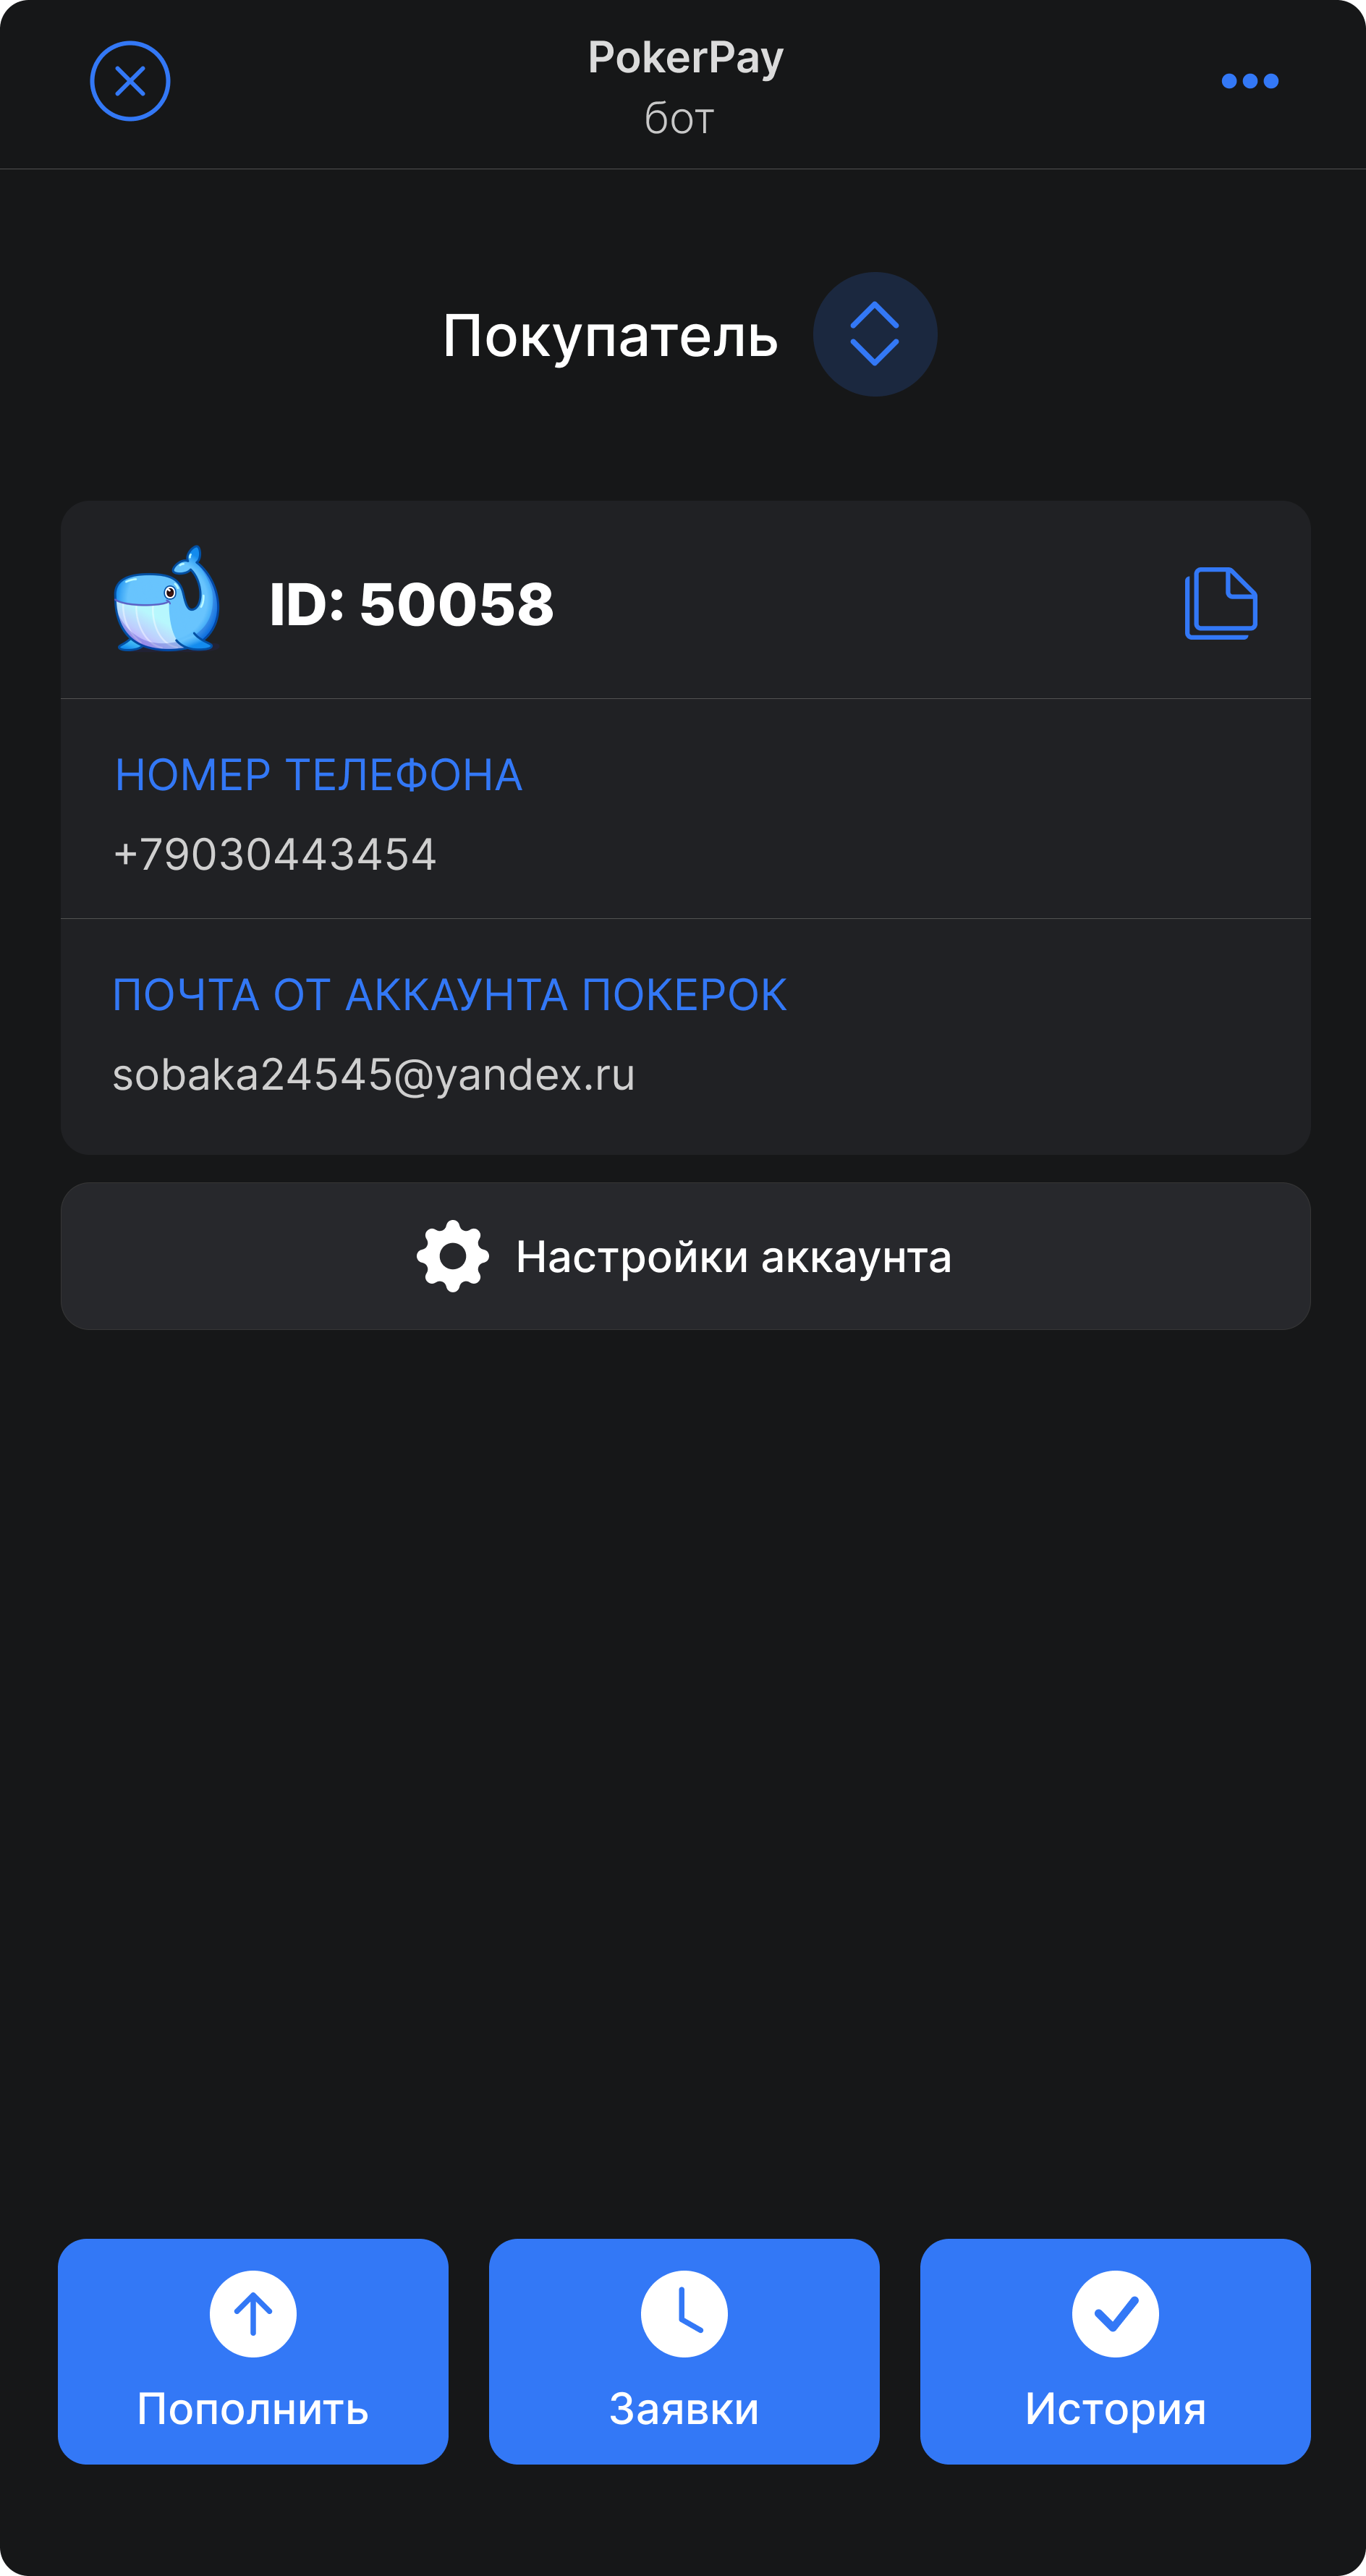Switch role with the Покупатель chevron toggle
This screenshot has width=1366, height=2576.
click(875, 334)
